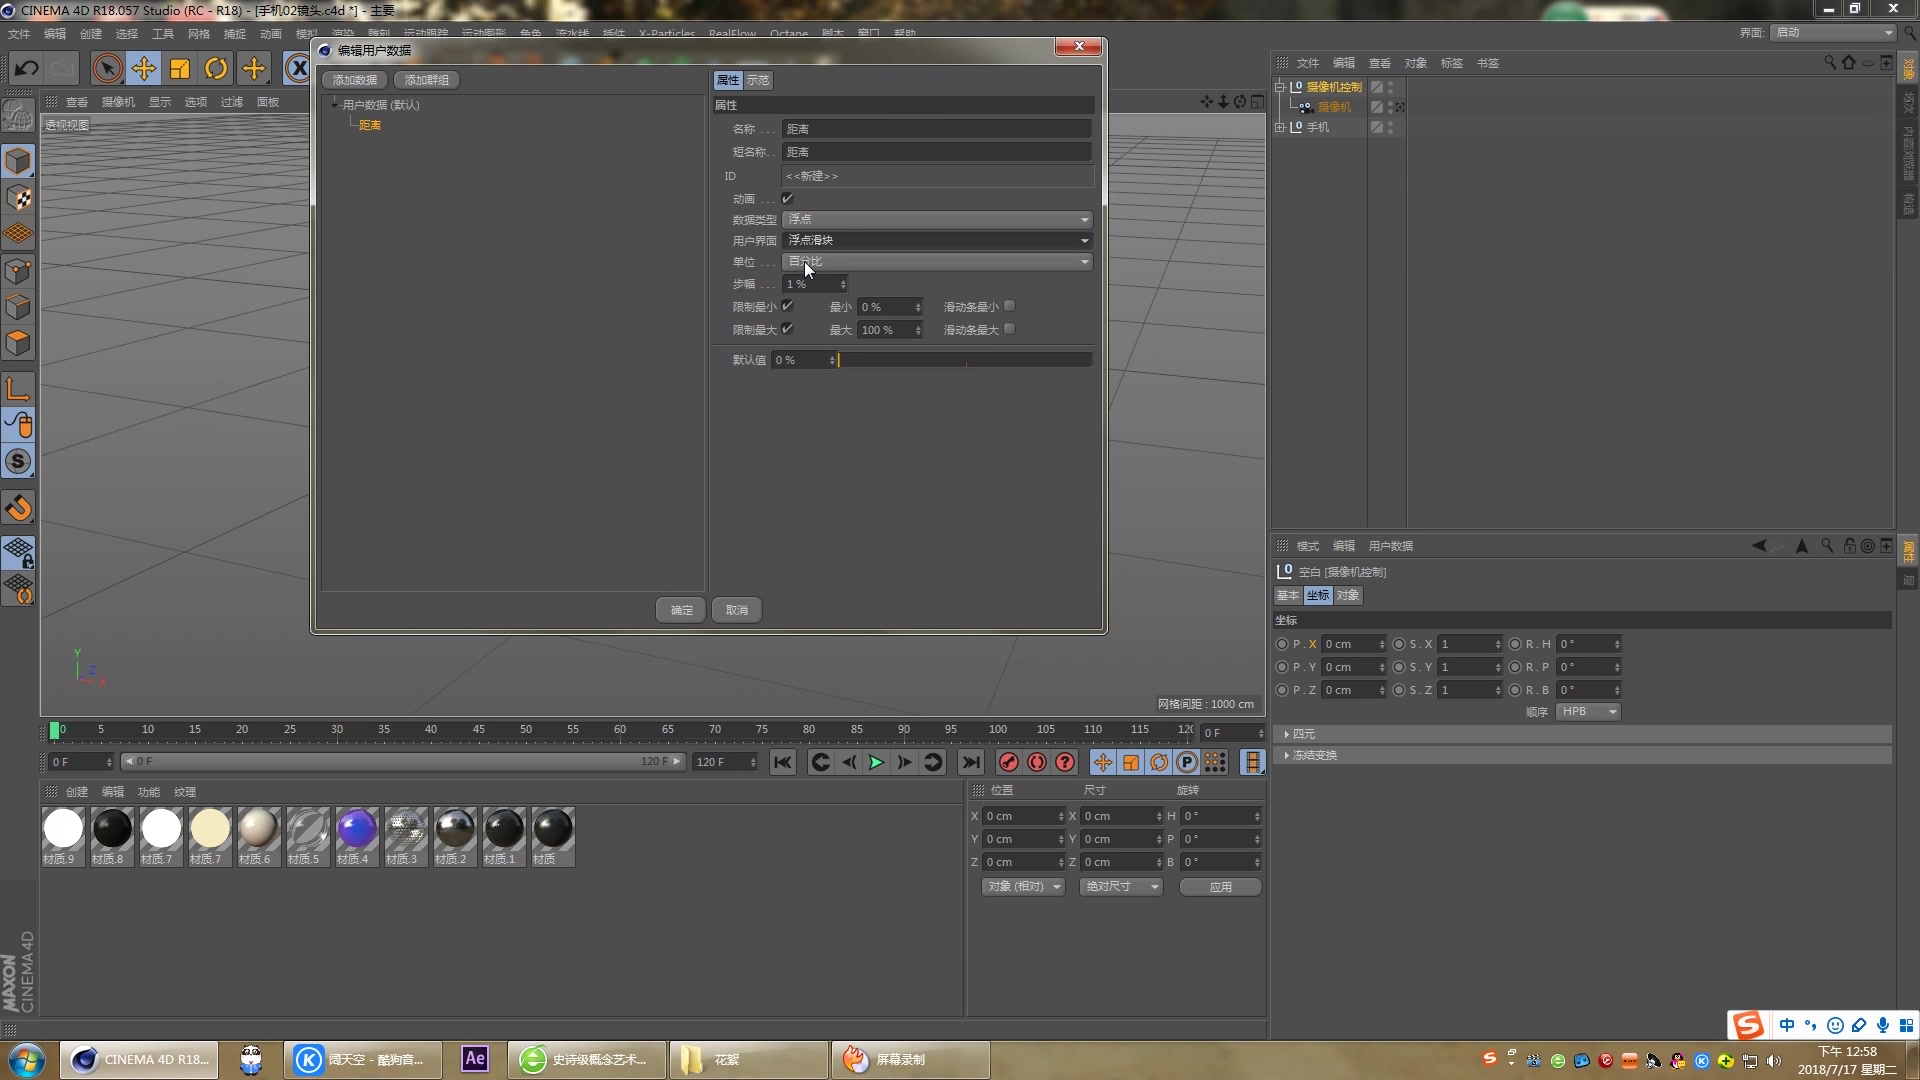Click the 默认值 slider track
The width and height of the screenshot is (1920, 1080).
point(964,360)
